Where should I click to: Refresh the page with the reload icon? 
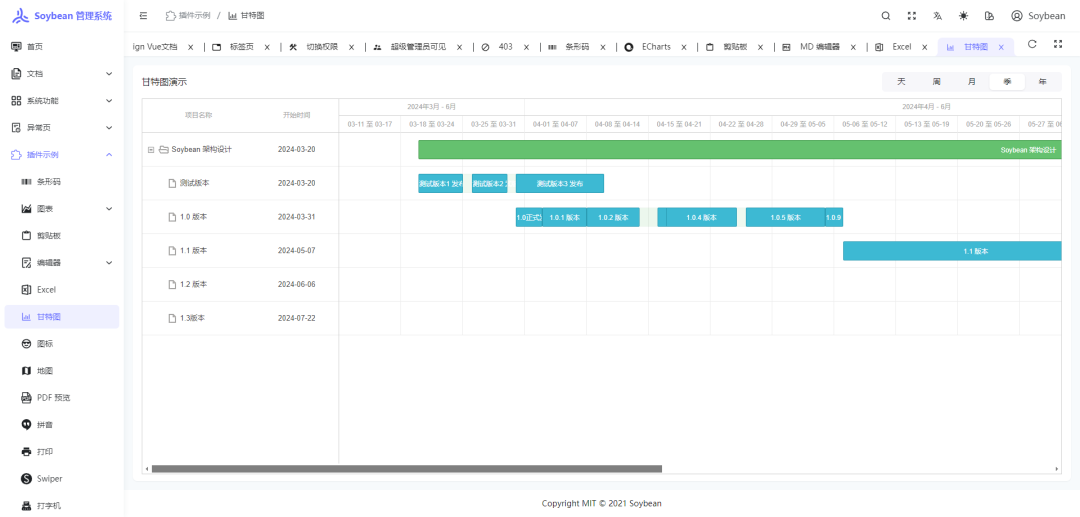click(1032, 45)
